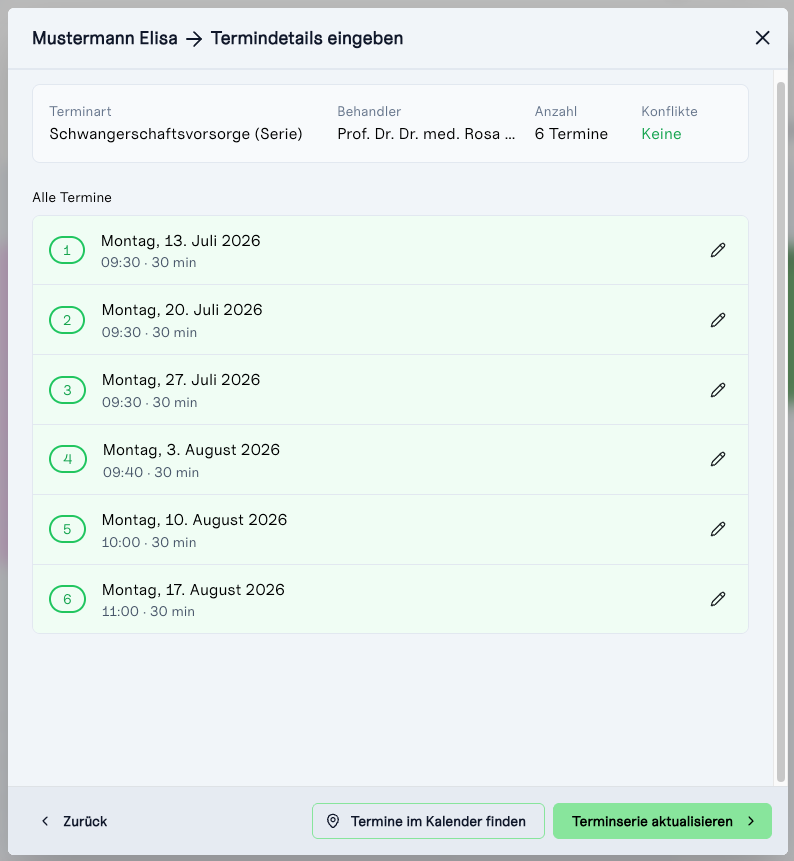This screenshot has width=794, height=861.
Task: Click the 6 Termine count value
Action: (571, 134)
